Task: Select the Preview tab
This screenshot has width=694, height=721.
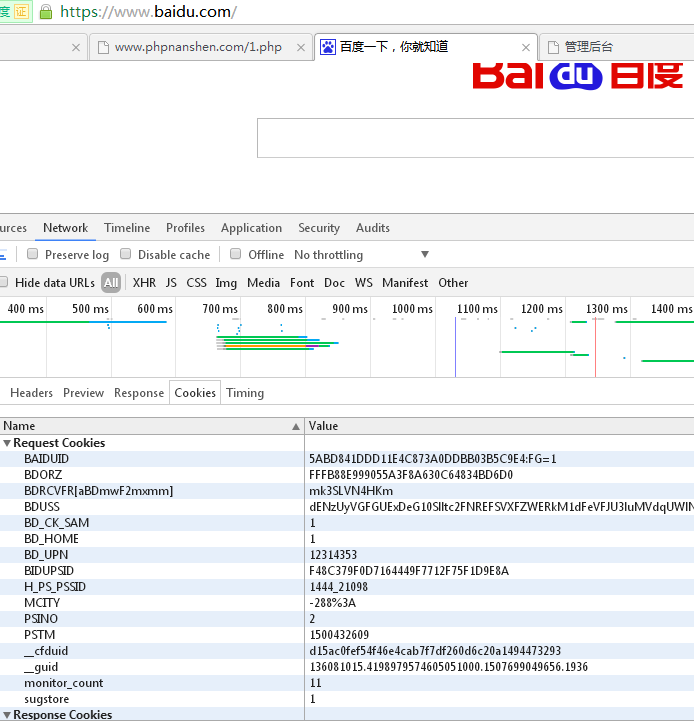Action: 83,393
